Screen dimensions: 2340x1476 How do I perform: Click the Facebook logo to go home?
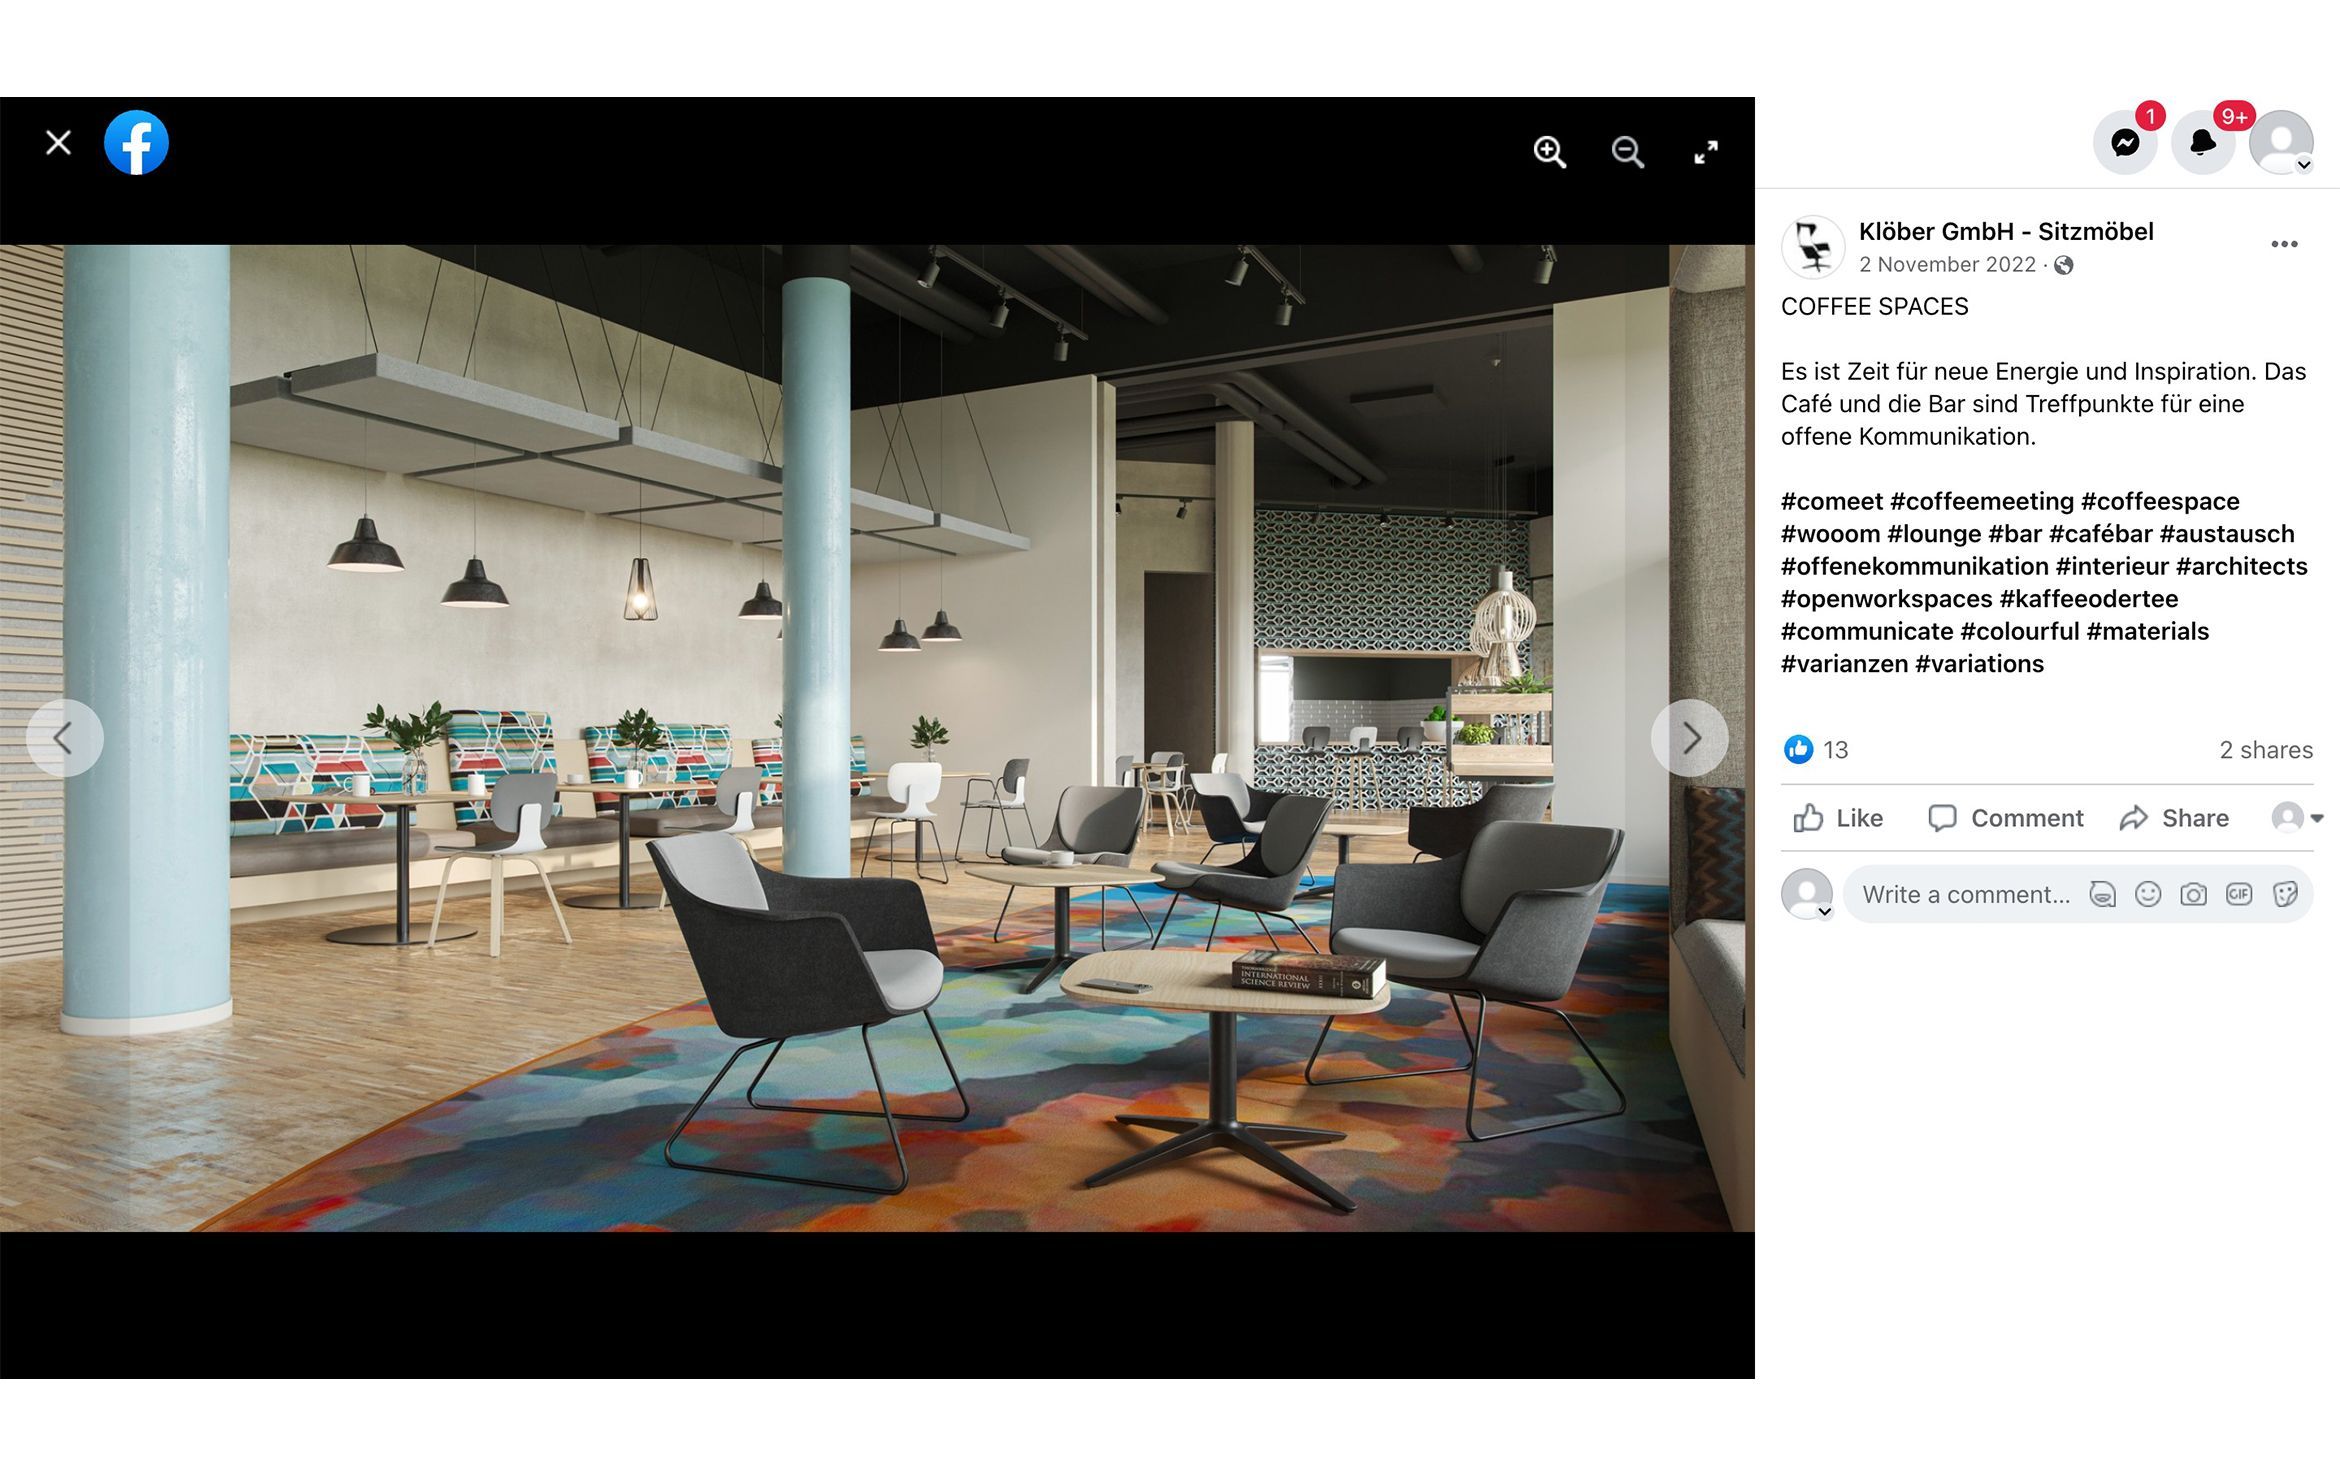(137, 142)
